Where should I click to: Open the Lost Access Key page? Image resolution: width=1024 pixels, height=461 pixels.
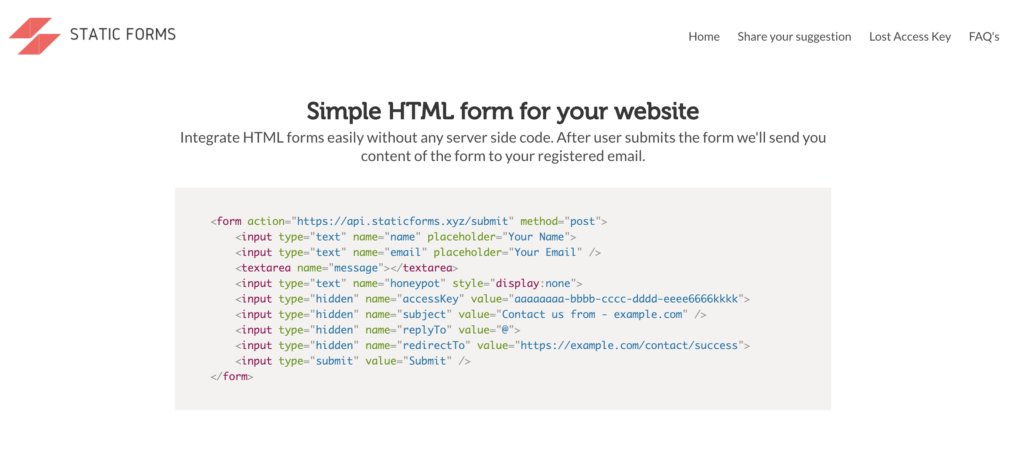(910, 37)
